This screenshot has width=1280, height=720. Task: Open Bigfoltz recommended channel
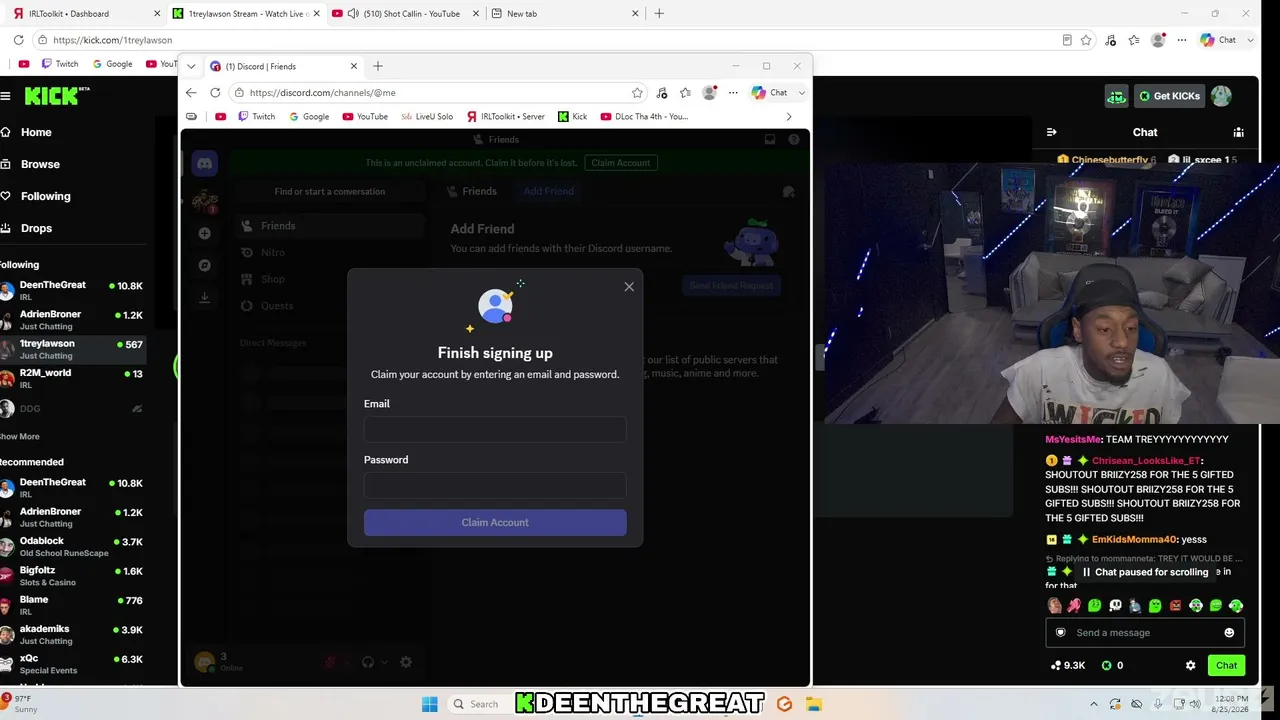pos(73,576)
